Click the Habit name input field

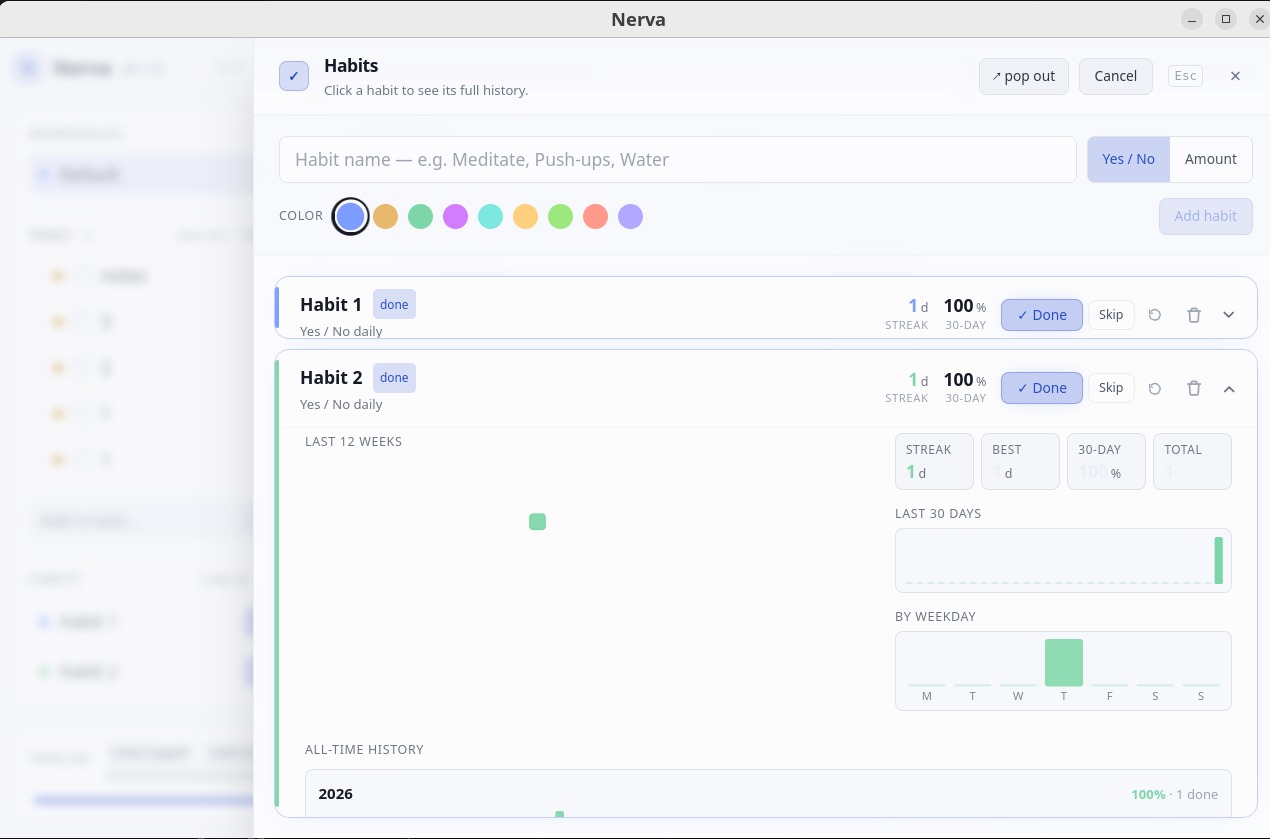[678, 159]
